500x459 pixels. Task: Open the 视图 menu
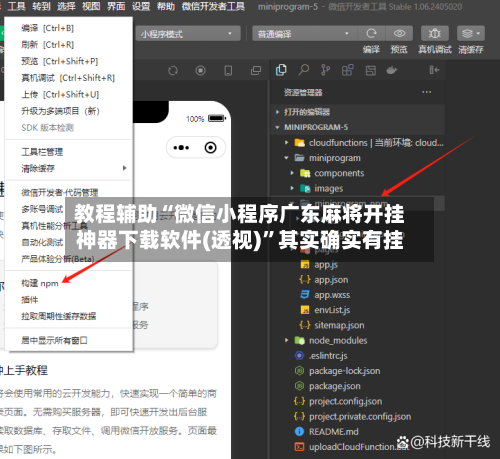pyautogui.click(x=91, y=6)
